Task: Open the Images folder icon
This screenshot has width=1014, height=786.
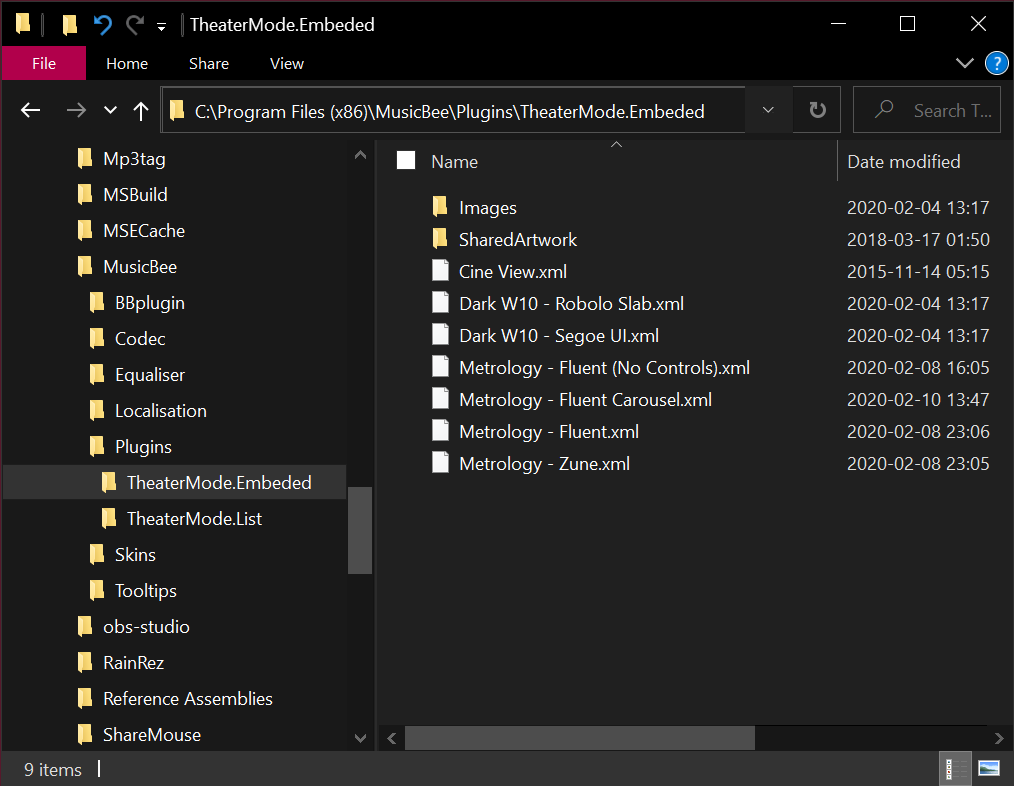Action: click(440, 208)
